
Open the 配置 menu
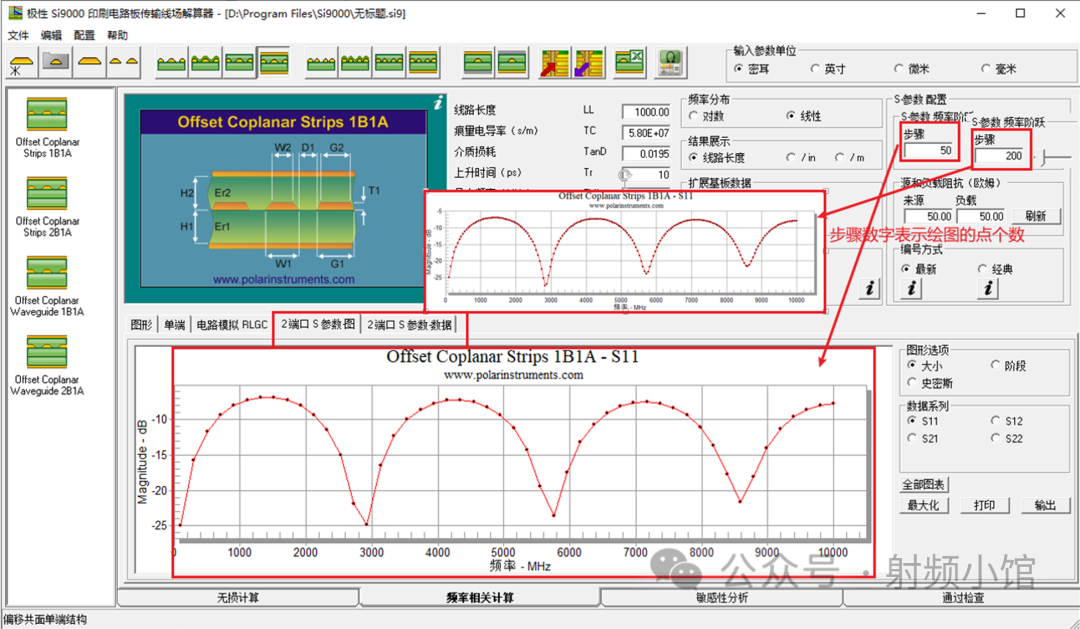click(x=84, y=35)
